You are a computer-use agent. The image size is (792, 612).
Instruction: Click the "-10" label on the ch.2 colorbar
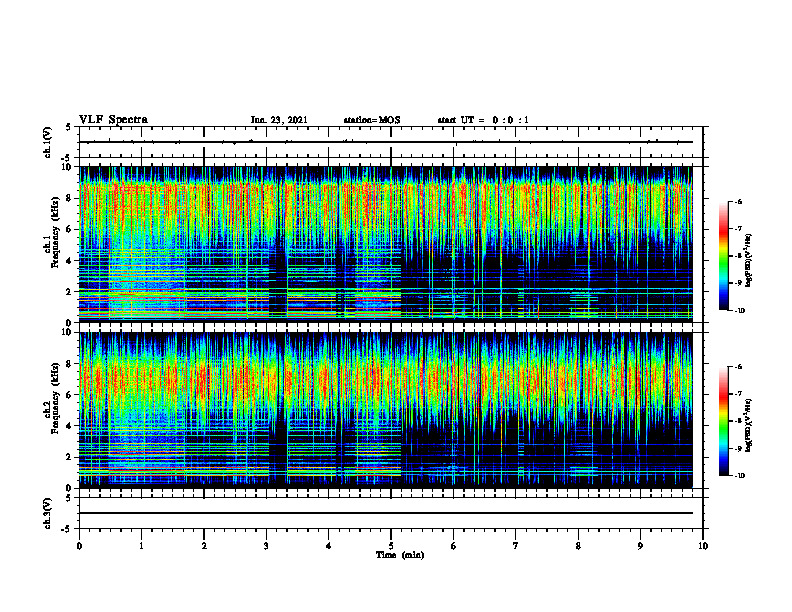click(x=739, y=476)
